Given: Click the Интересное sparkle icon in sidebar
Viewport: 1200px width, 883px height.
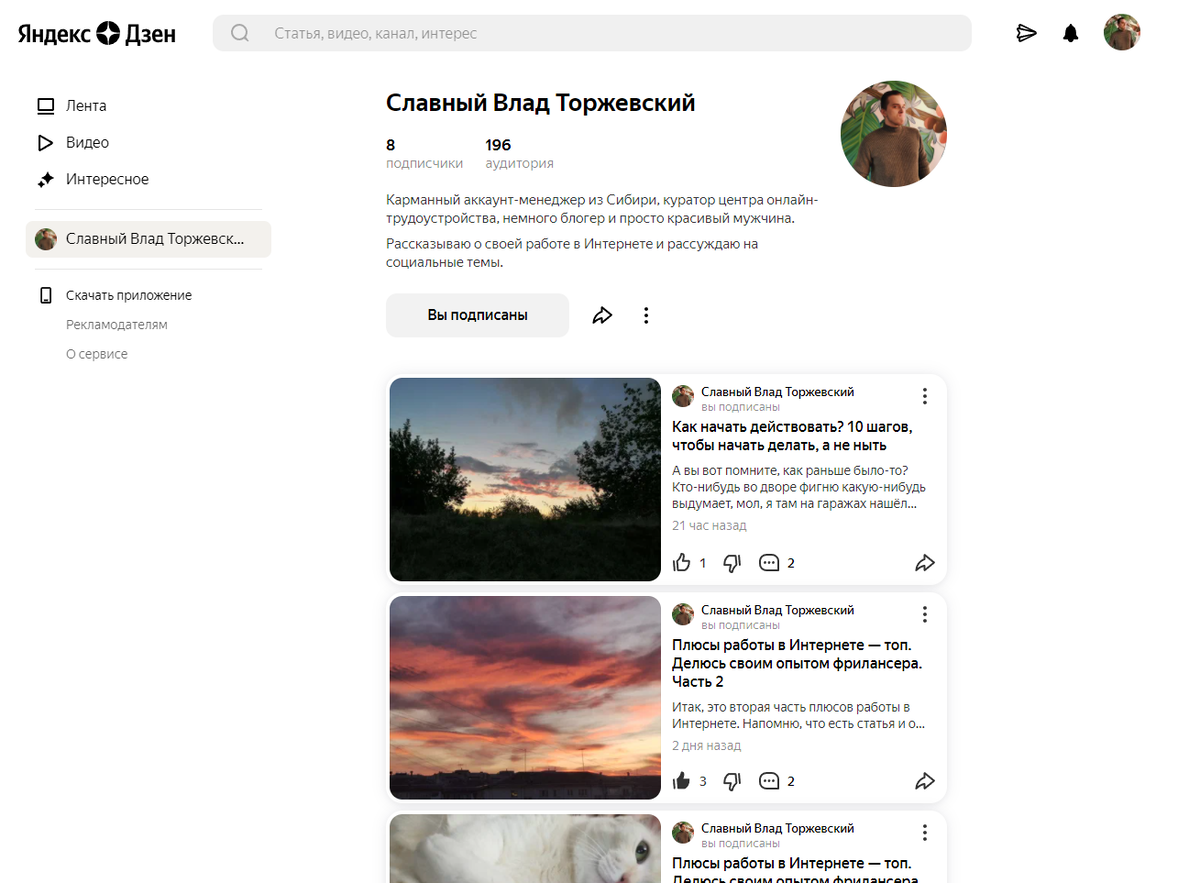Looking at the screenshot, I should click(x=45, y=180).
